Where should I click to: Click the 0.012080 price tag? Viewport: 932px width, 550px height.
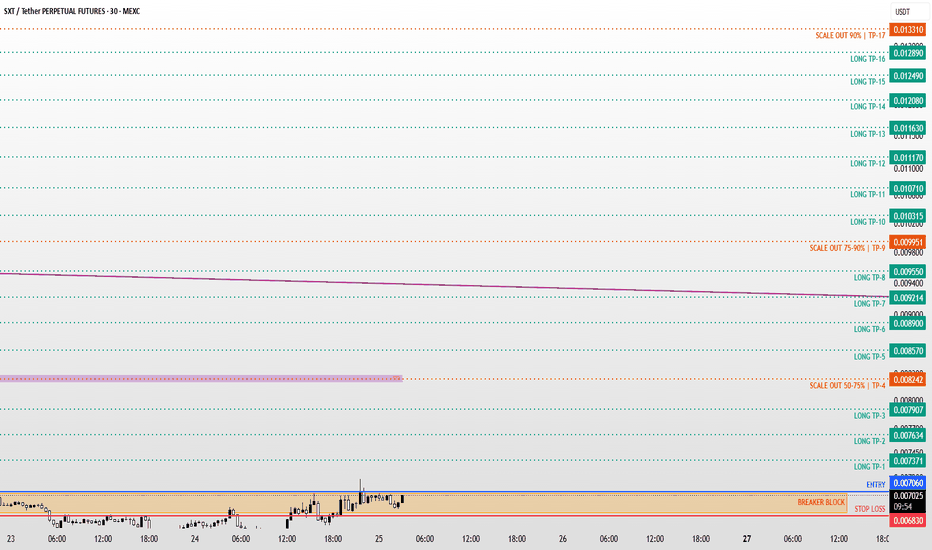pos(908,101)
